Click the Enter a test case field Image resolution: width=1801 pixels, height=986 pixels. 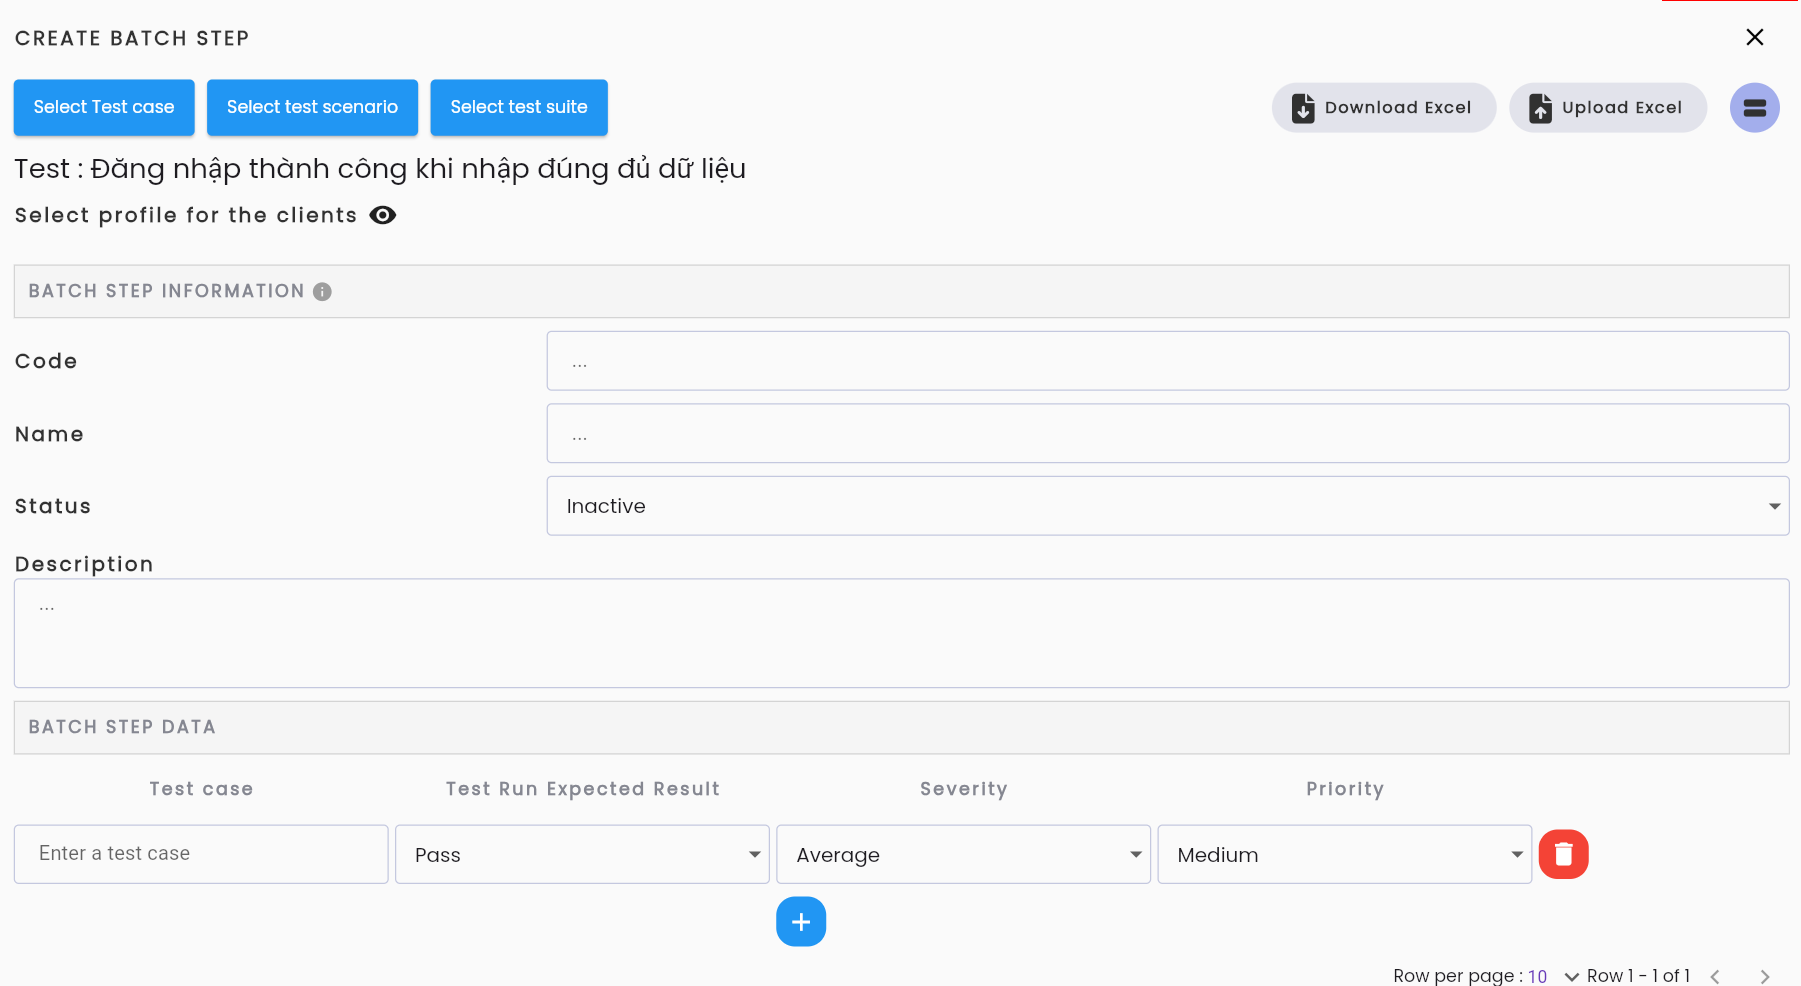[x=201, y=854]
